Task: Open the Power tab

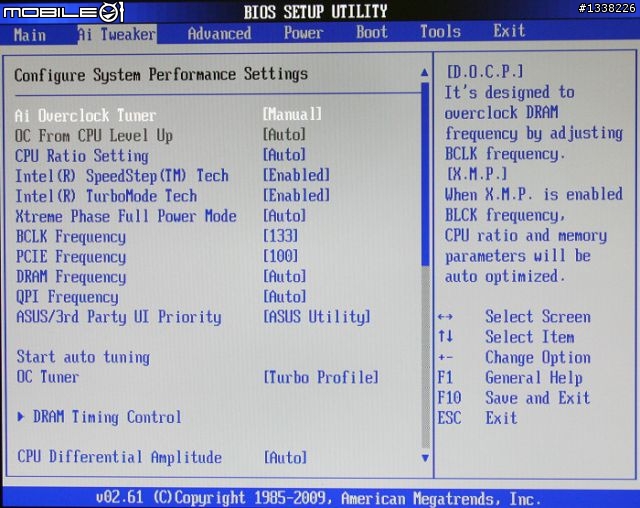Action: tap(303, 33)
